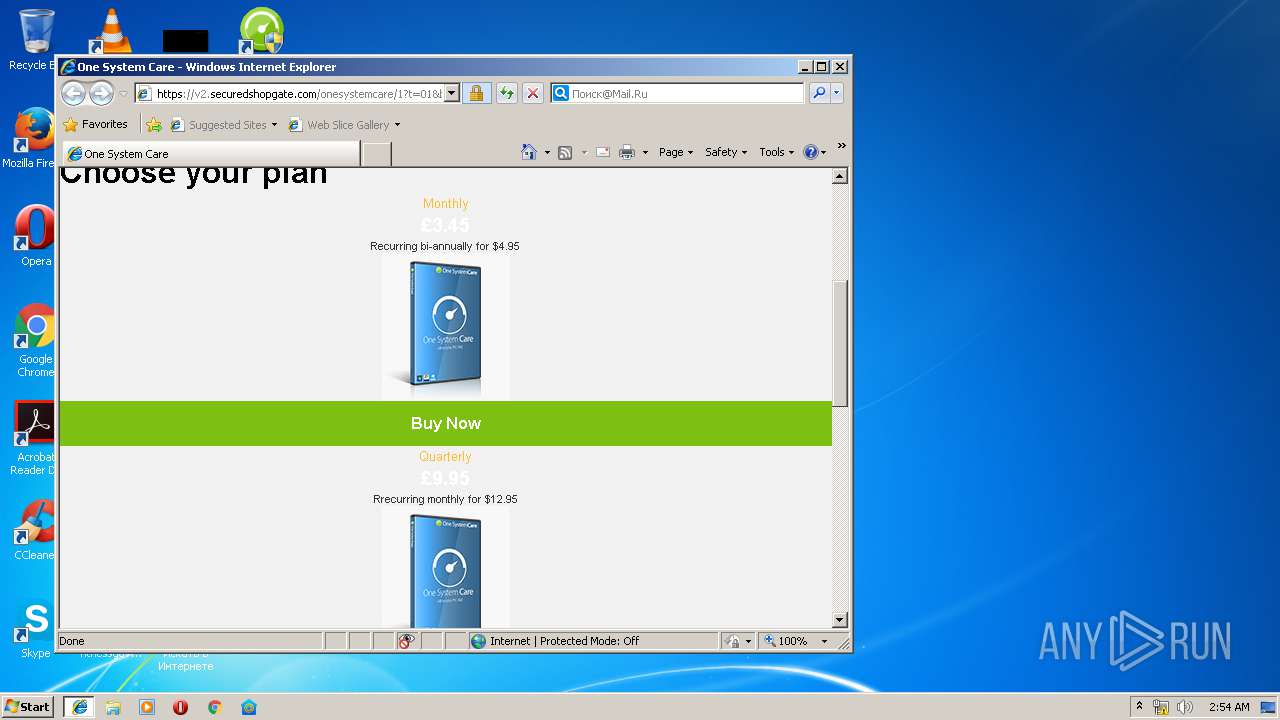Click the Refresh page button
Image resolution: width=1280 pixels, height=720 pixels.
tap(507, 94)
